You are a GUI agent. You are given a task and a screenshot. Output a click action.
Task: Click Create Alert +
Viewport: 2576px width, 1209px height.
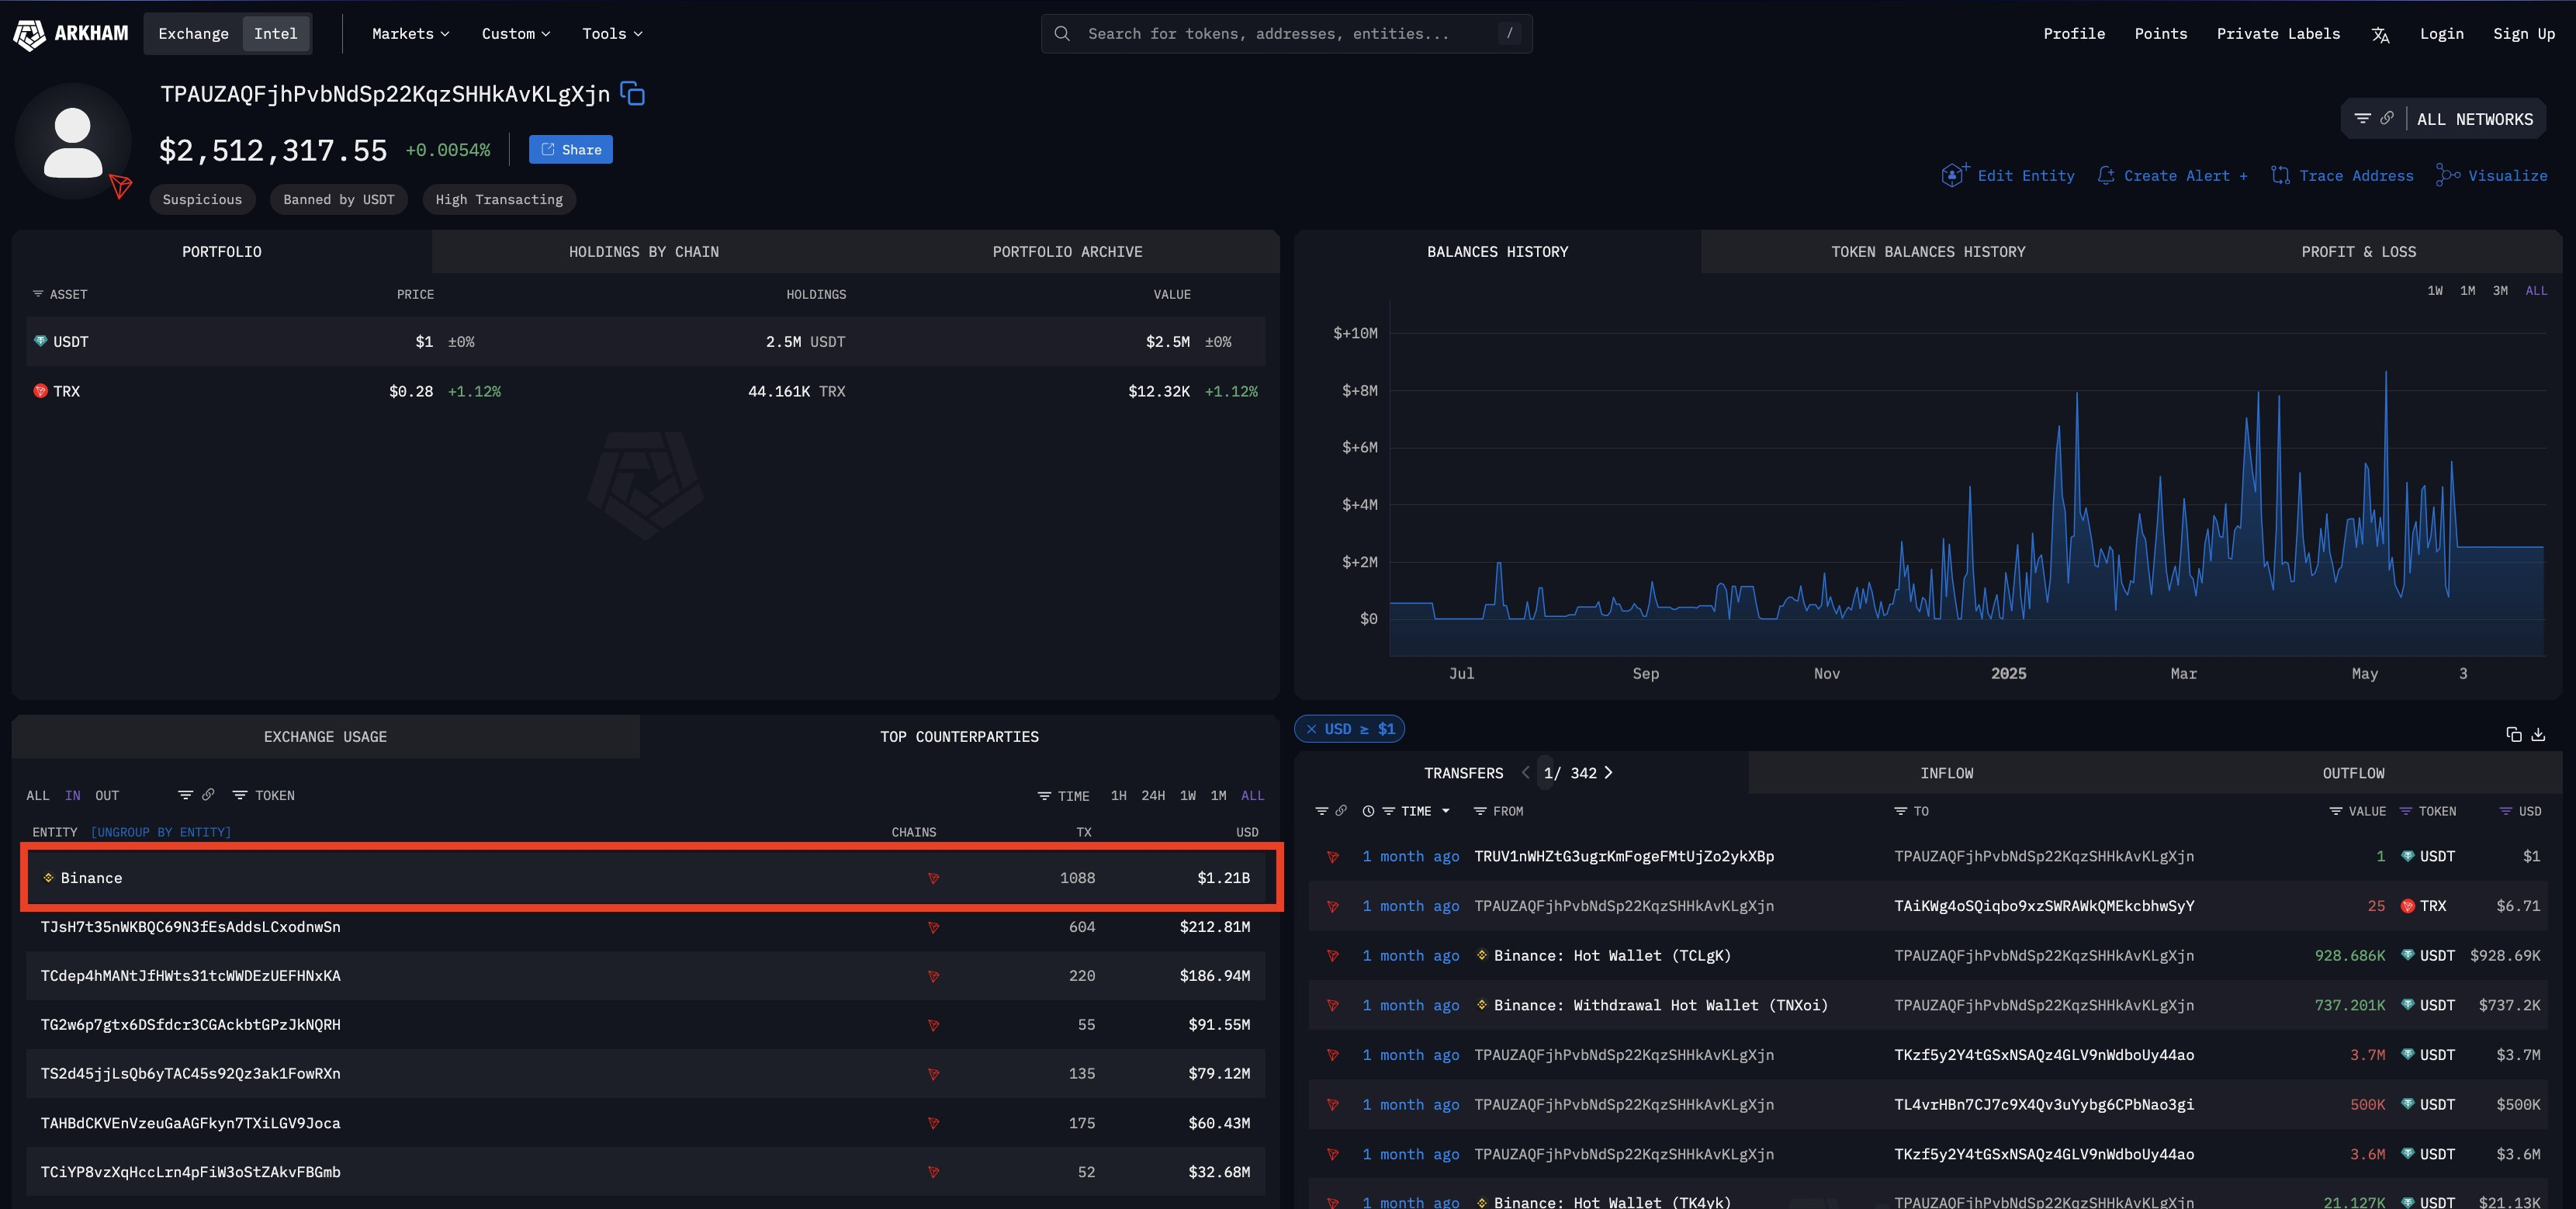[x=2172, y=175]
